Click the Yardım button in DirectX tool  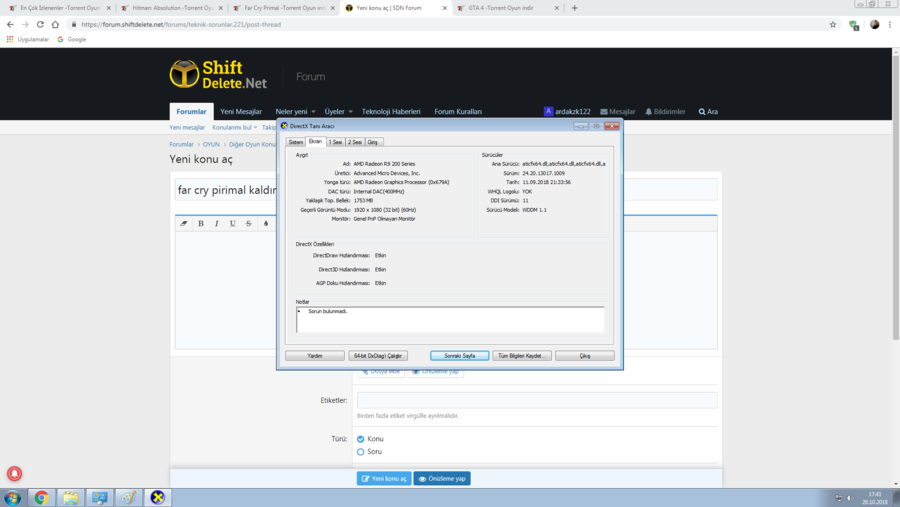pyautogui.click(x=315, y=356)
